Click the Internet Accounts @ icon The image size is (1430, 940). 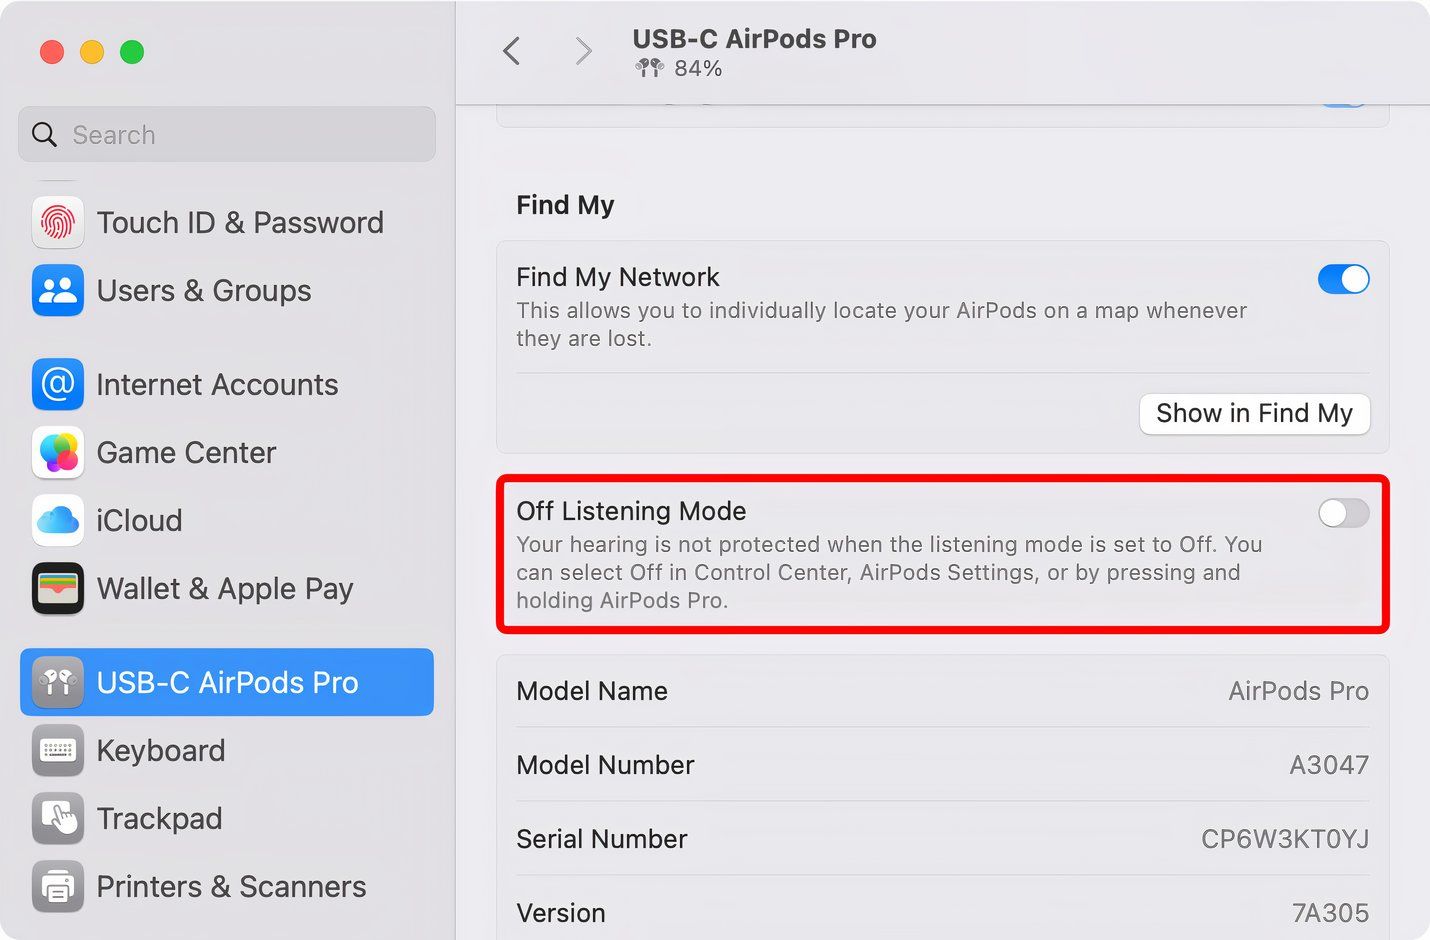(58, 384)
